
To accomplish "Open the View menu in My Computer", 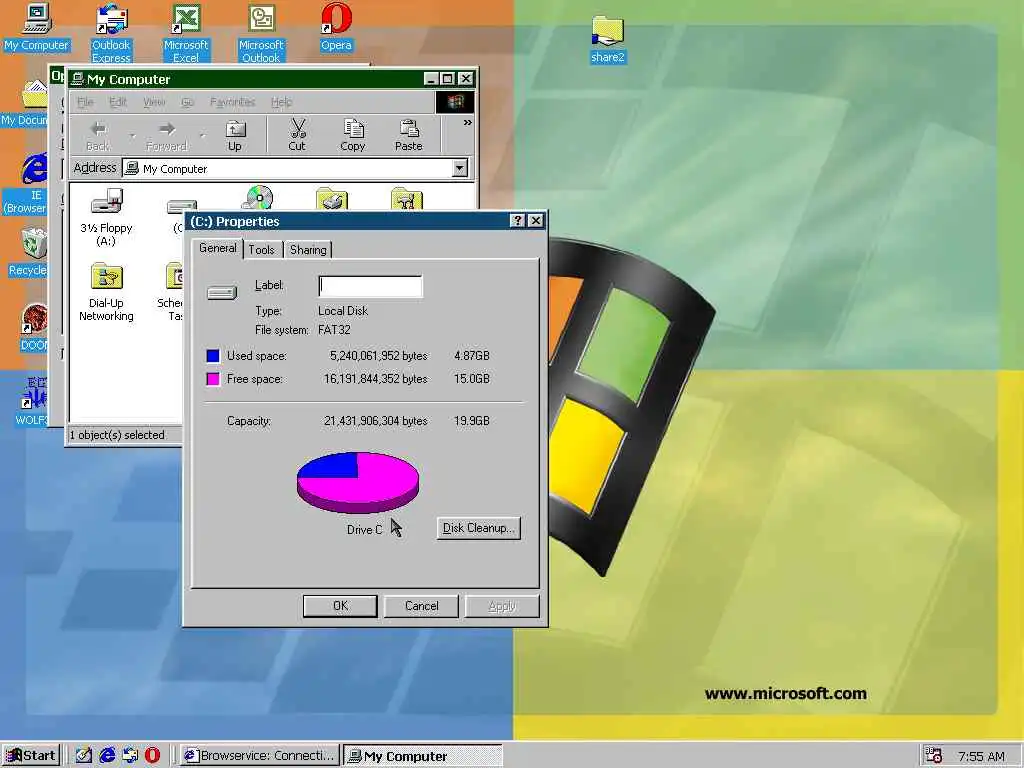I will pyautogui.click(x=154, y=102).
